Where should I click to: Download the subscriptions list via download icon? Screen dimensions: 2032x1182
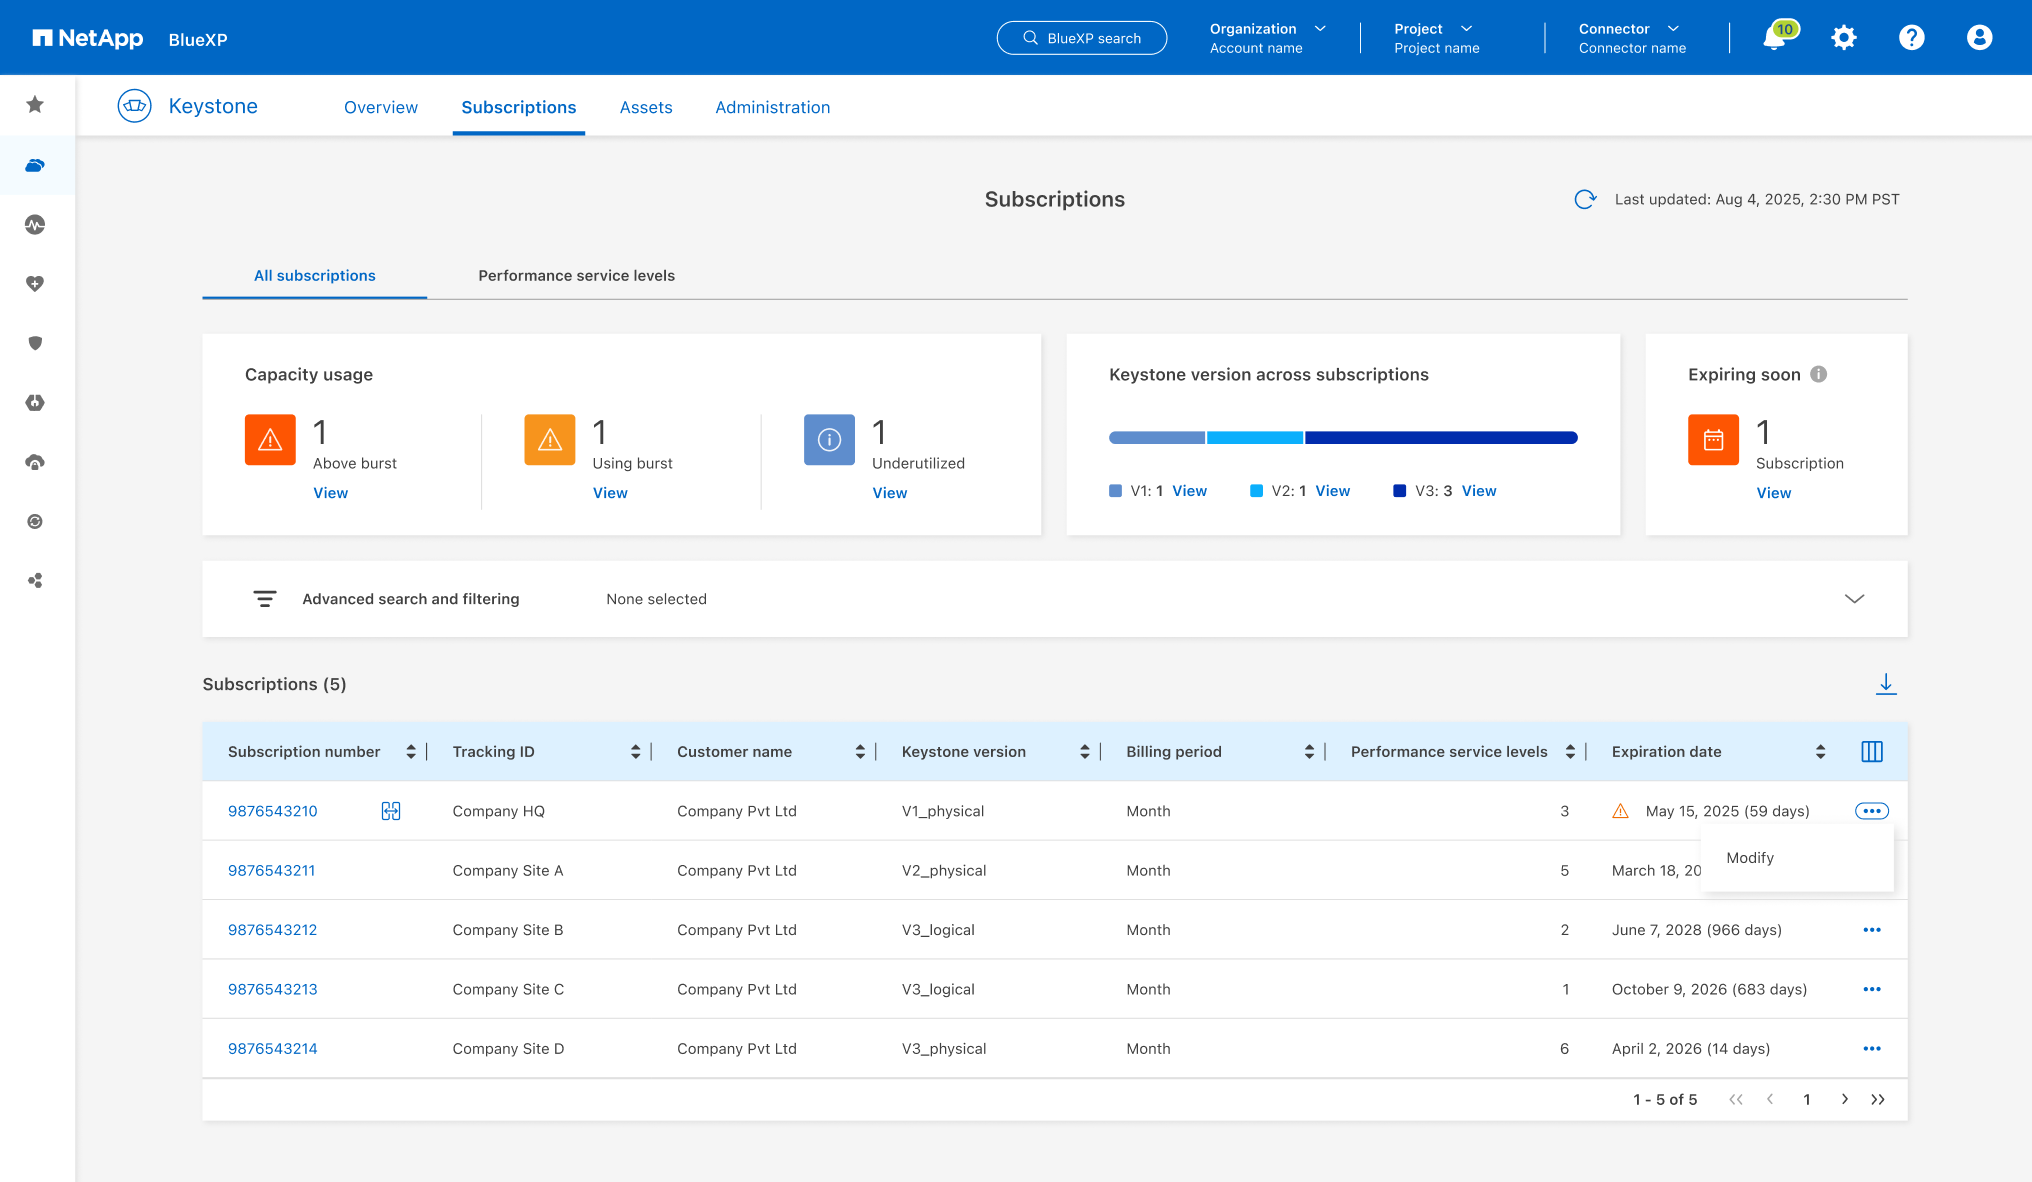tap(1885, 684)
